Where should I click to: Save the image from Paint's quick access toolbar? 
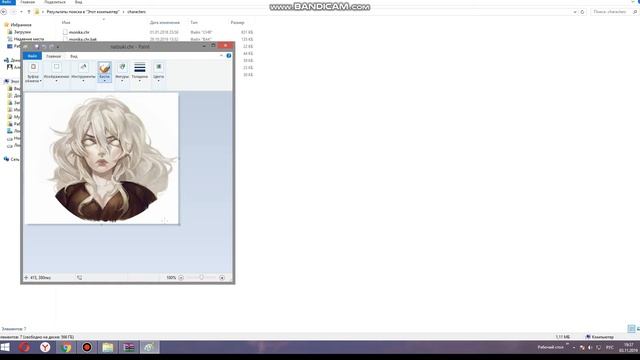pos(36,47)
